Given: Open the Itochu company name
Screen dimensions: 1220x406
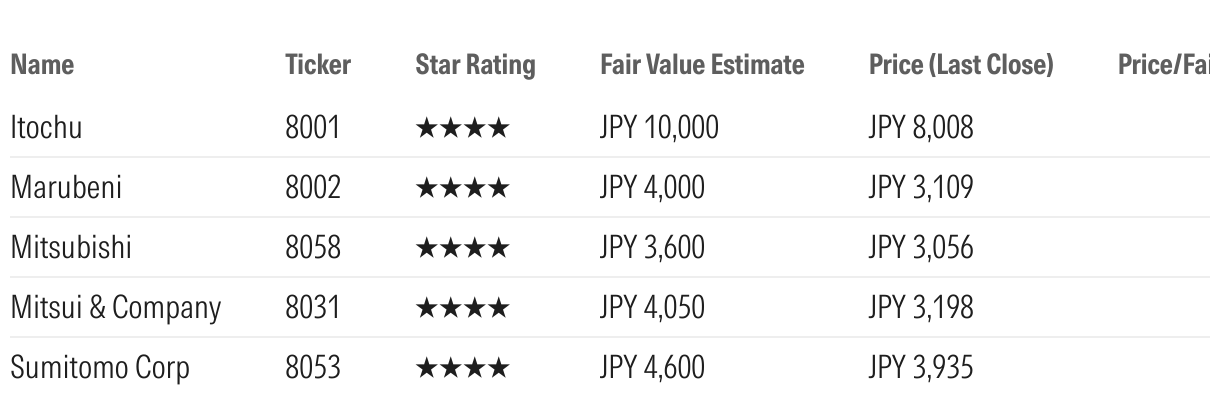Looking at the screenshot, I should (x=46, y=127).
